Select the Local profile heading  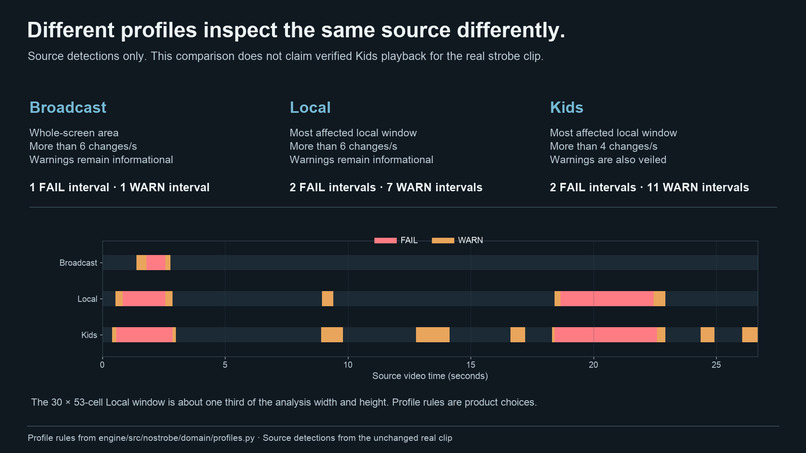pos(310,107)
